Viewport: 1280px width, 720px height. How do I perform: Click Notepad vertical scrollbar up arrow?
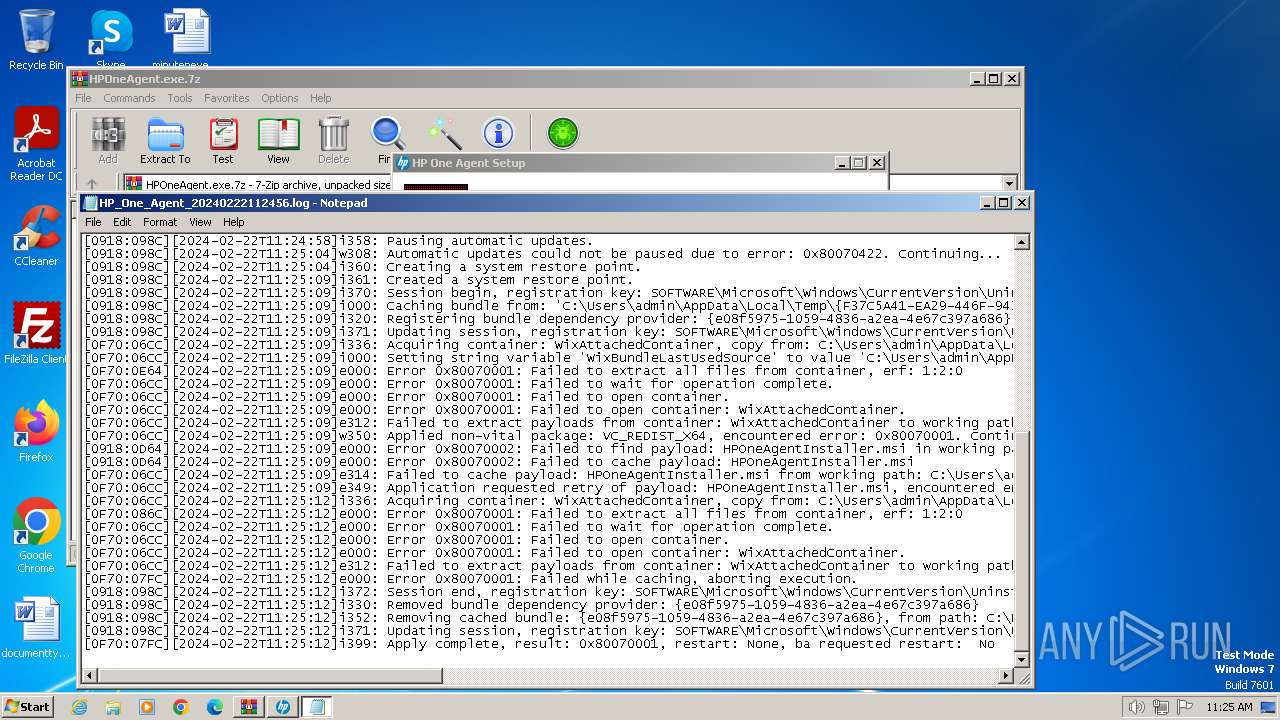click(1021, 242)
